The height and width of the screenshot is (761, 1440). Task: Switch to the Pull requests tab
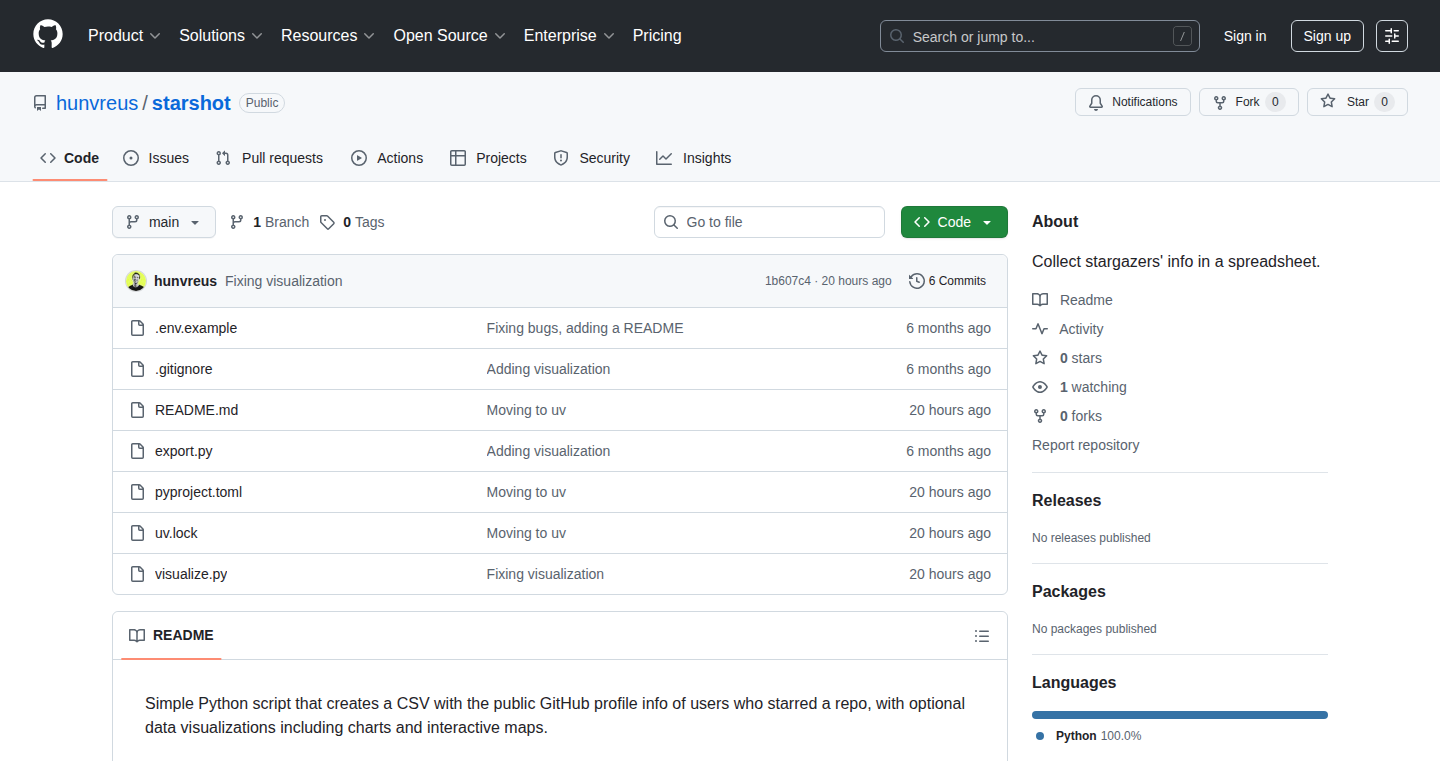pos(269,158)
